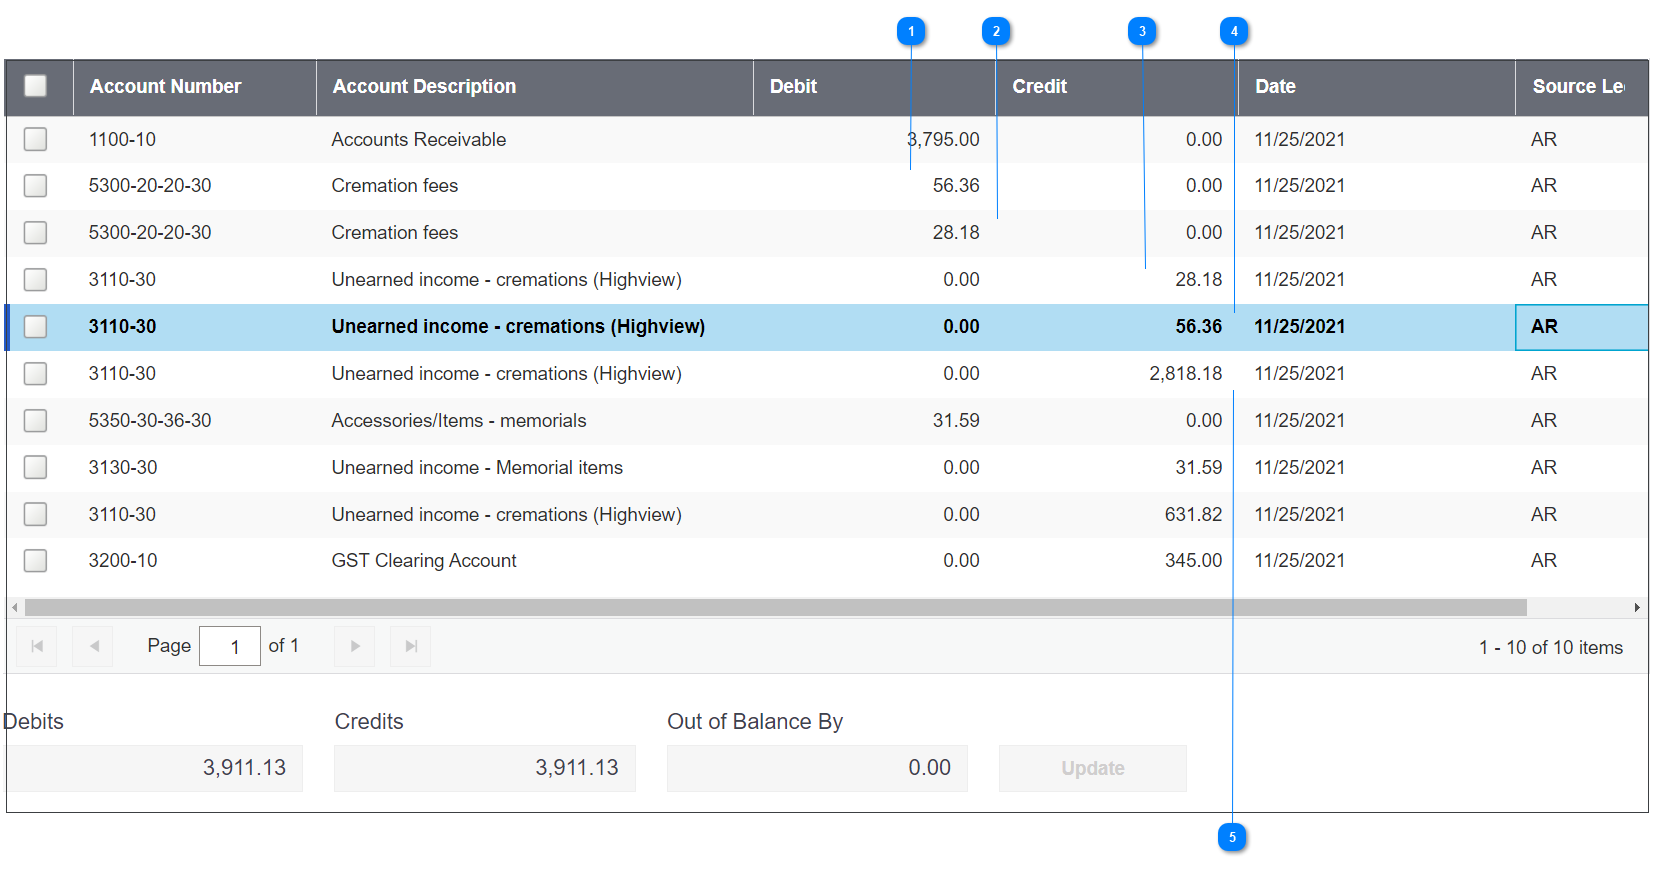1653x872 pixels.
Task: Click the Out of Balance By field
Action: (817, 768)
